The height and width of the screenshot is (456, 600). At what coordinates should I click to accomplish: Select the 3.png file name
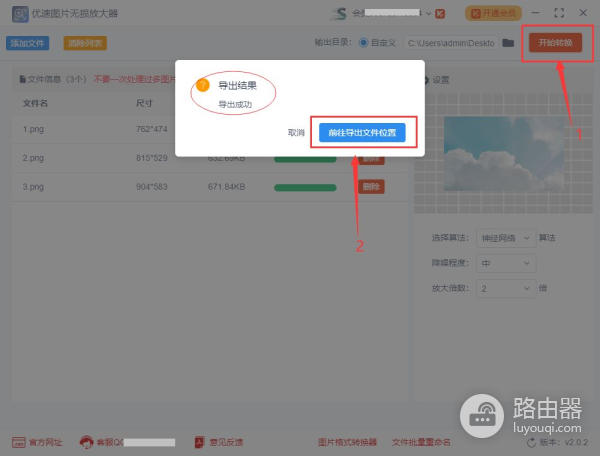(x=33, y=187)
